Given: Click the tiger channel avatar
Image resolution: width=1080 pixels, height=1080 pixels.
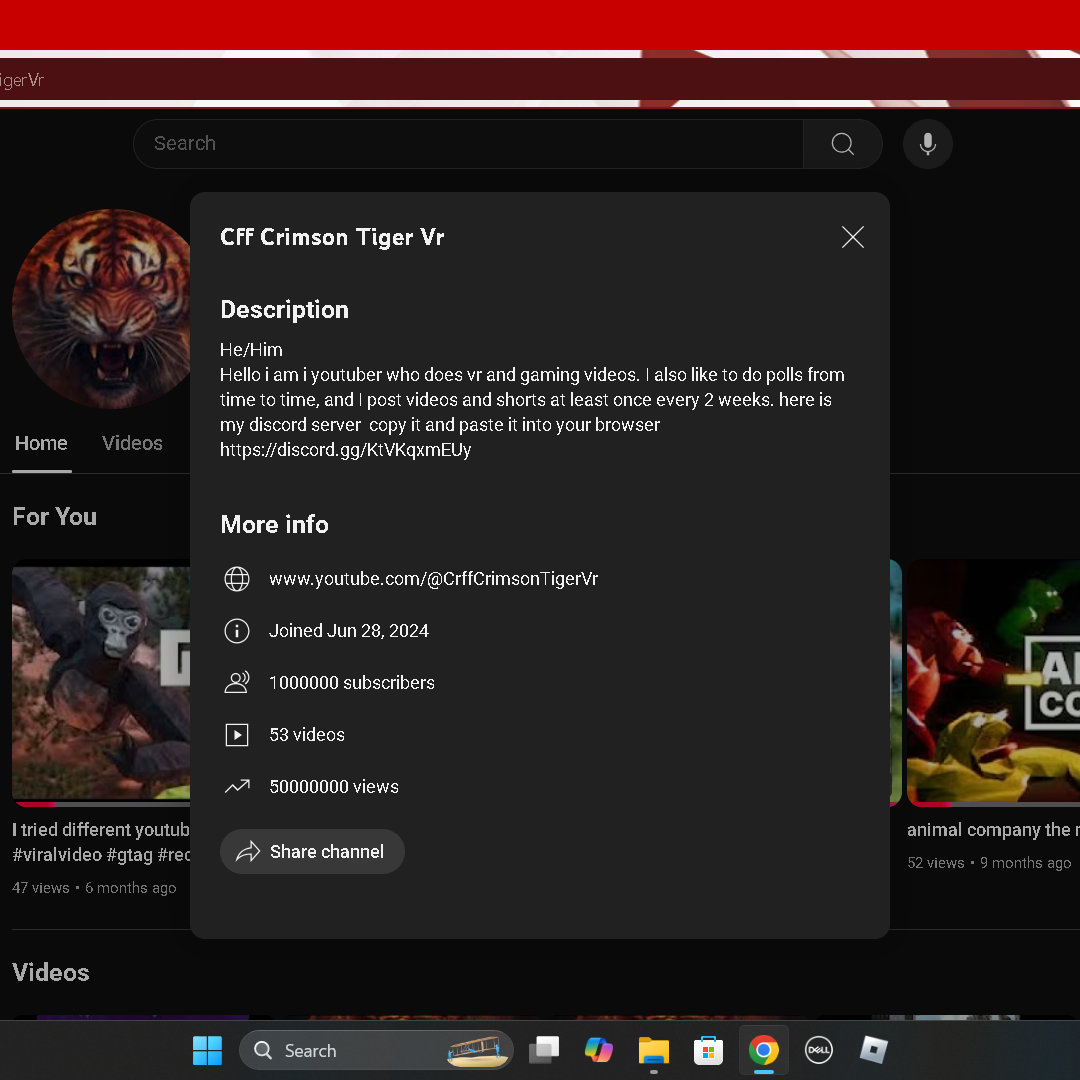Looking at the screenshot, I should 101,309.
